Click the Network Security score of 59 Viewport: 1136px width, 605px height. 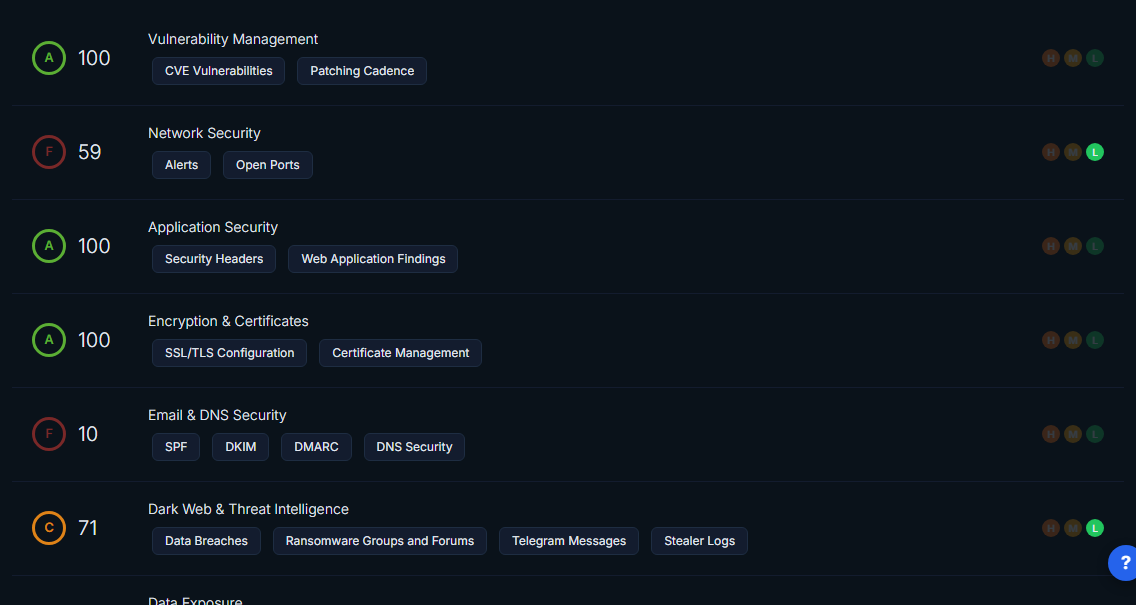[x=90, y=152]
